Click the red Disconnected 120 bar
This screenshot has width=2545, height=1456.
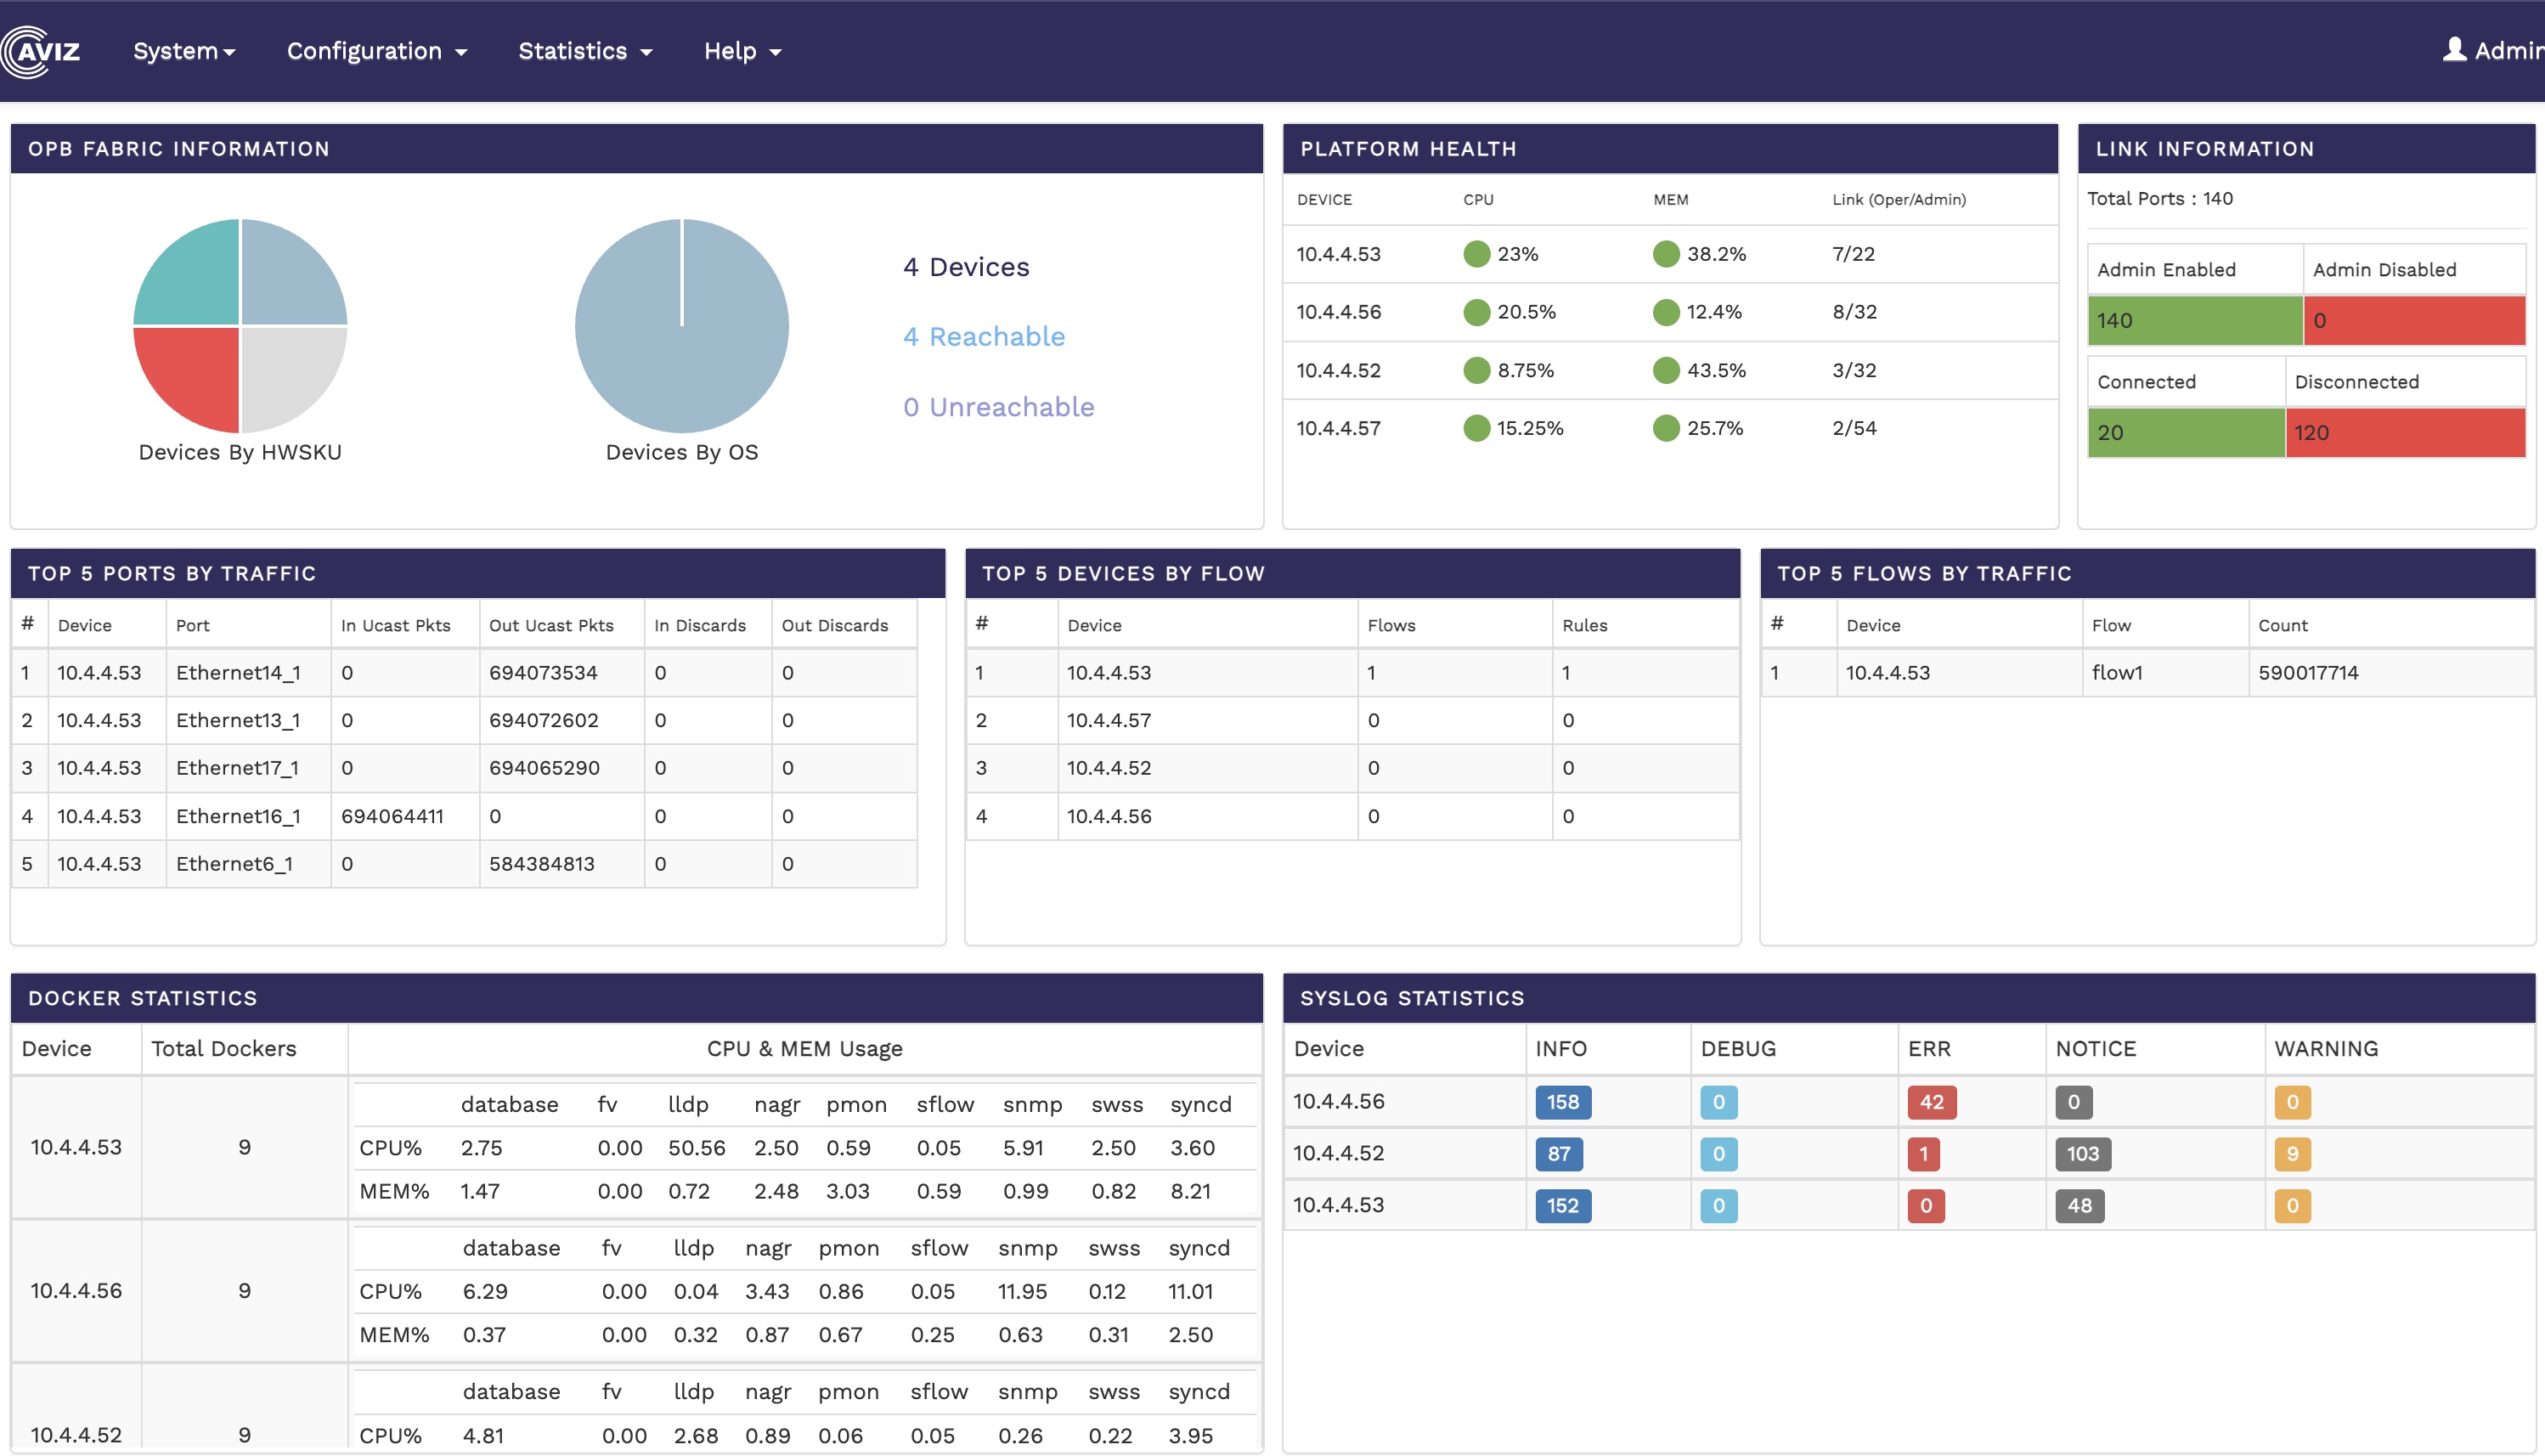2404,433
